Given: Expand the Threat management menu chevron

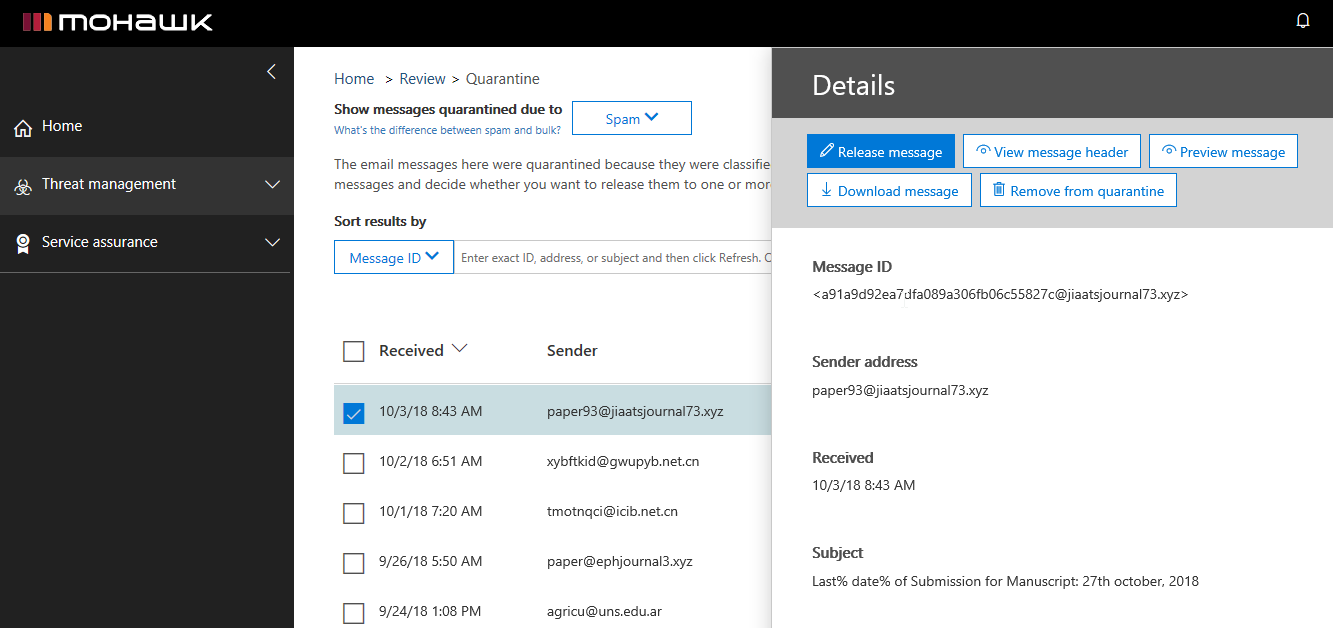Looking at the screenshot, I should (272, 185).
